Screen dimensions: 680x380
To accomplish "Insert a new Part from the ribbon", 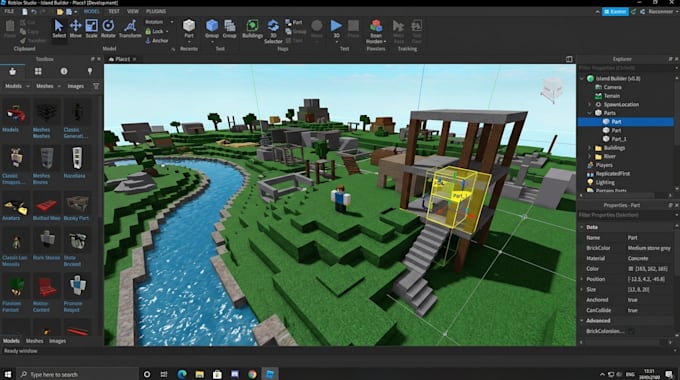I will (x=189, y=29).
